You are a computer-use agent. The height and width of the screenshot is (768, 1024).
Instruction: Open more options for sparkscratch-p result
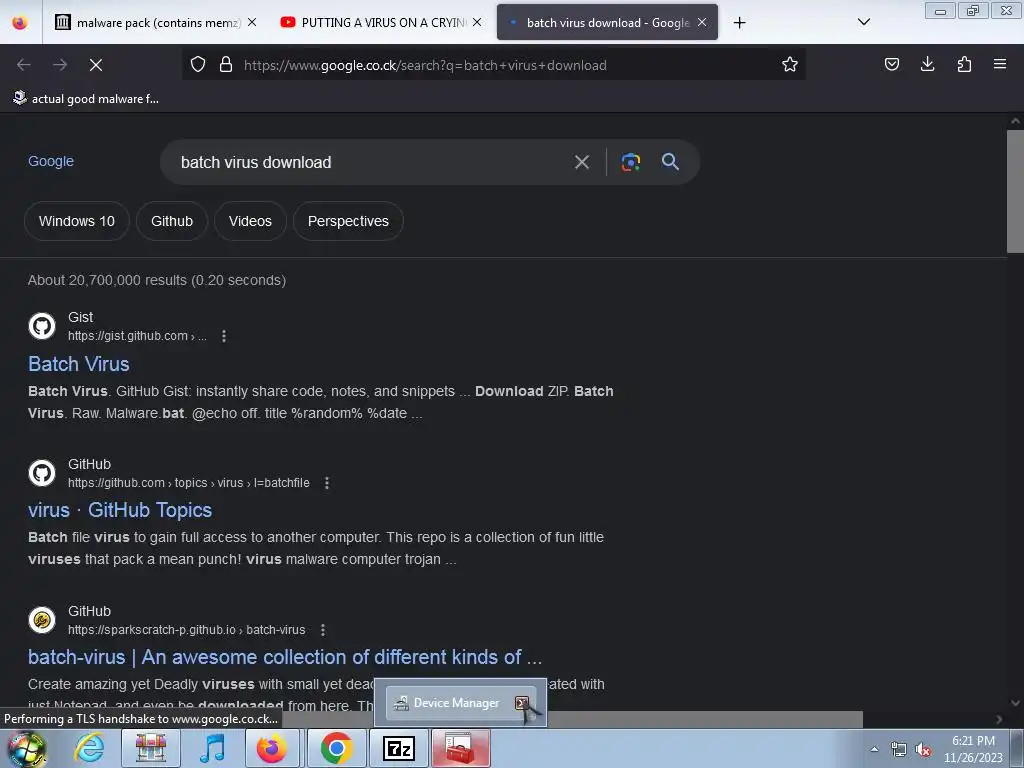click(x=323, y=630)
